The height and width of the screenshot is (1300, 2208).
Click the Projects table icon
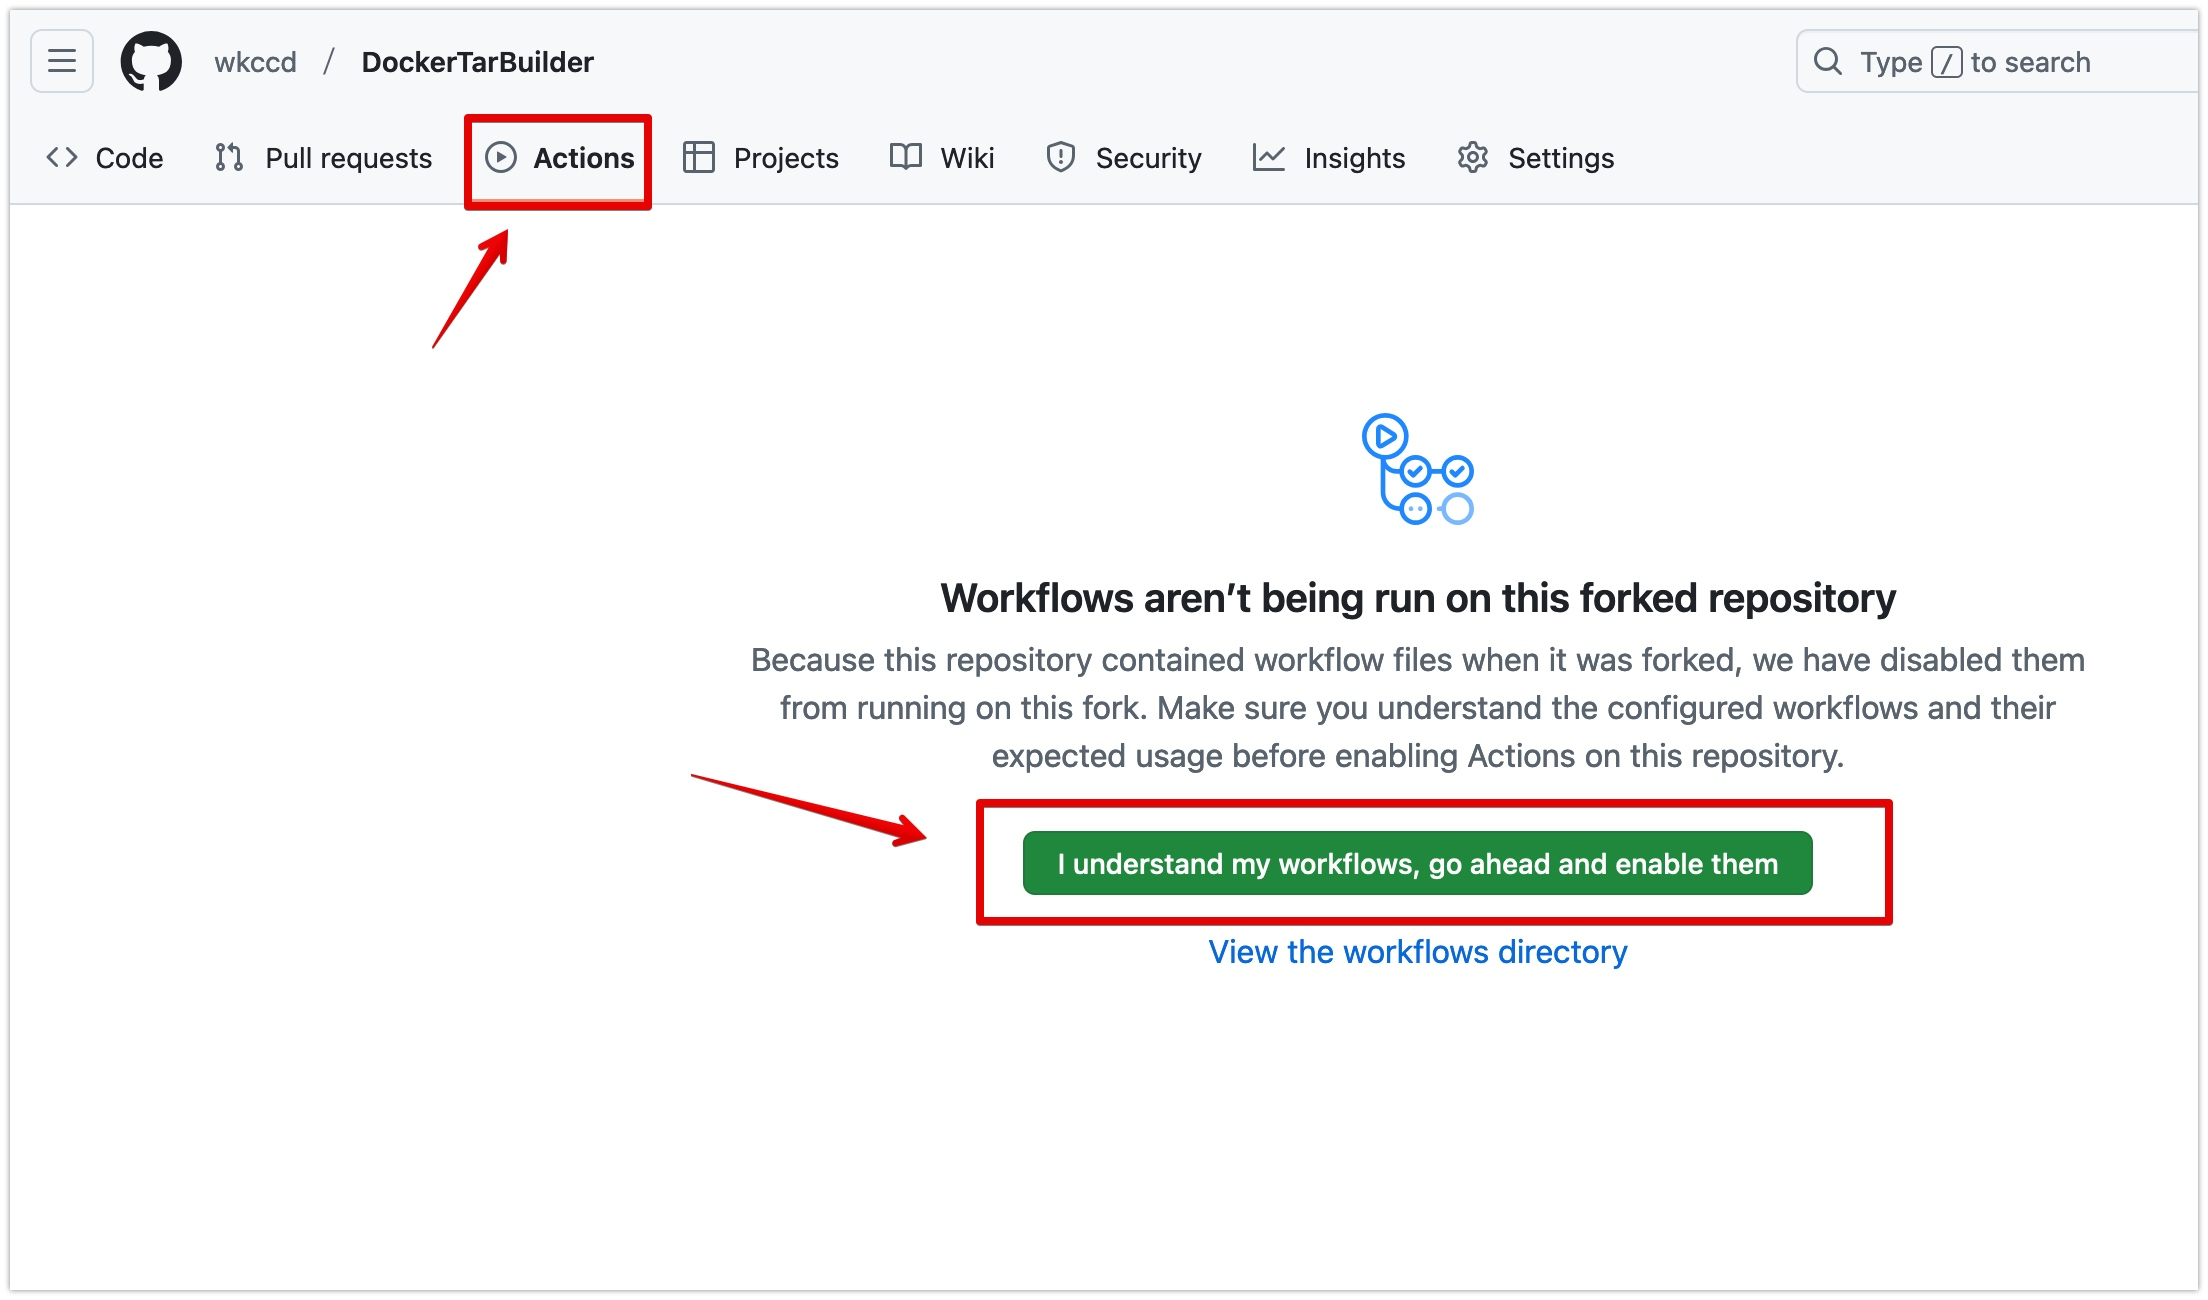[x=698, y=158]
